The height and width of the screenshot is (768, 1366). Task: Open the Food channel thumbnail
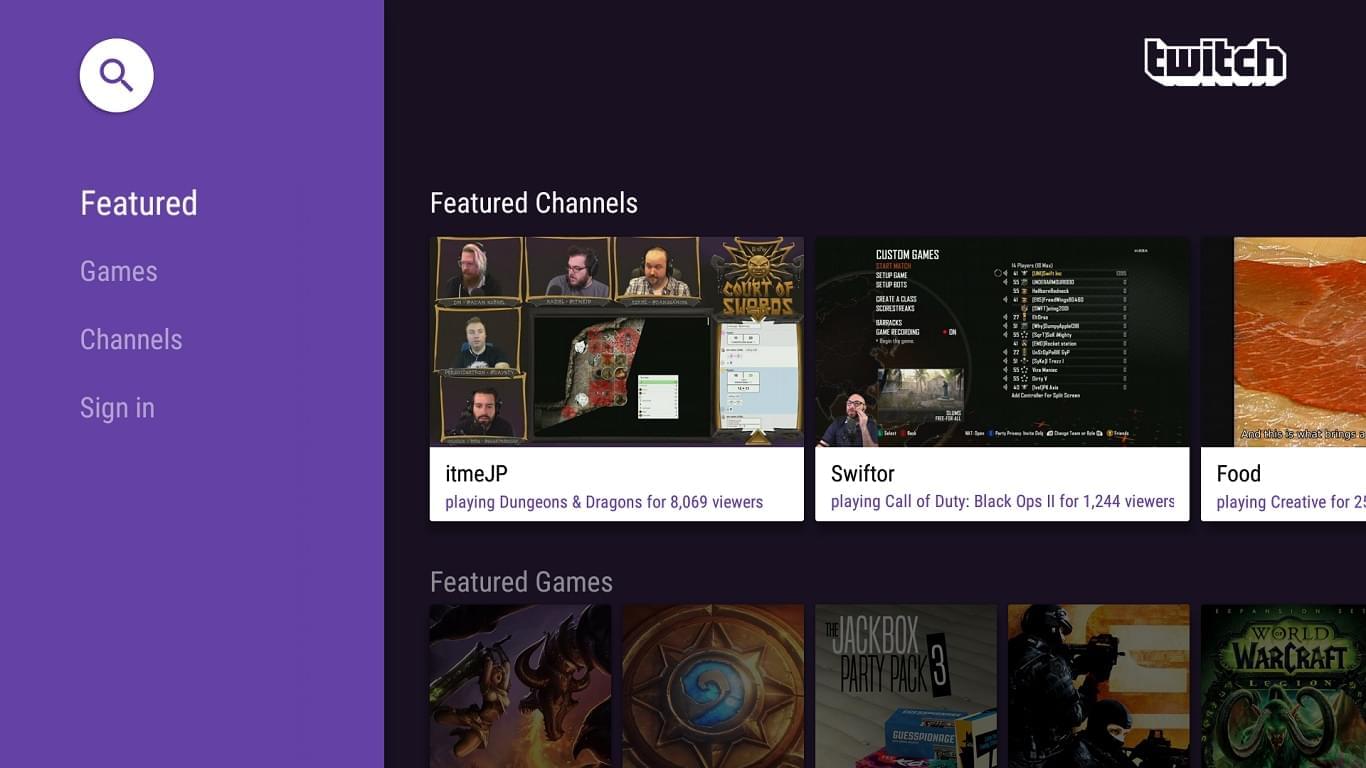click(1284, 342)
